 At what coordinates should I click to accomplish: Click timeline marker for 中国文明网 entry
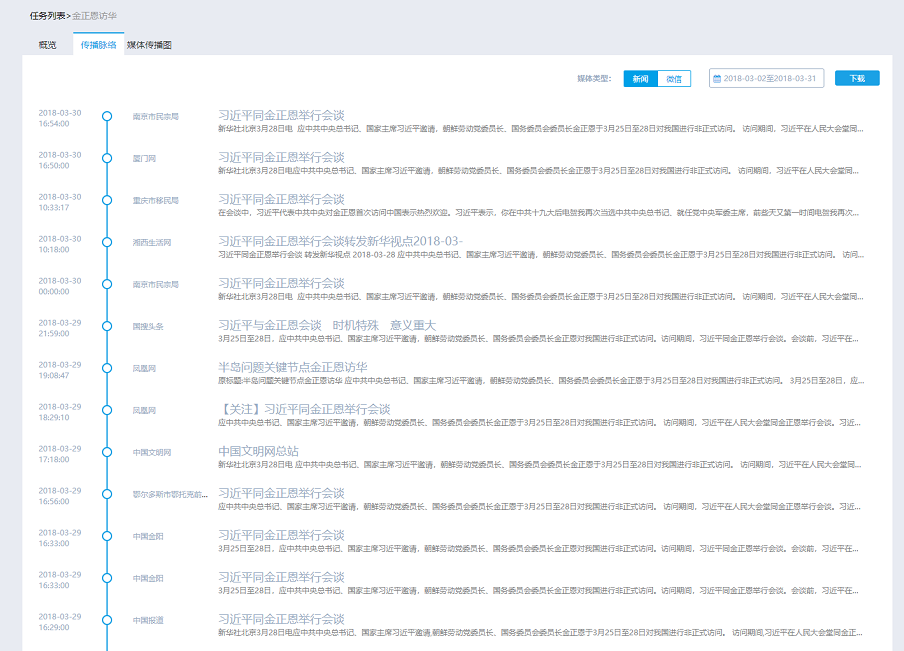pos(107,452)
